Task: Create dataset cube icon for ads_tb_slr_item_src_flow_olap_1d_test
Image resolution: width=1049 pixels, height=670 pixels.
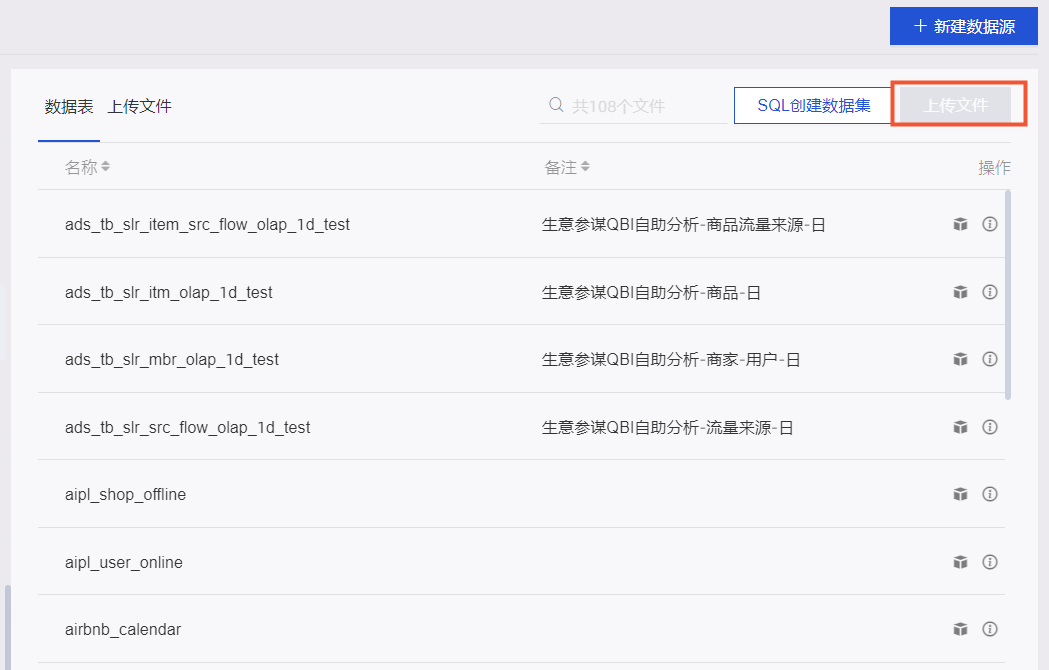Action: click(x=960, y=224)
